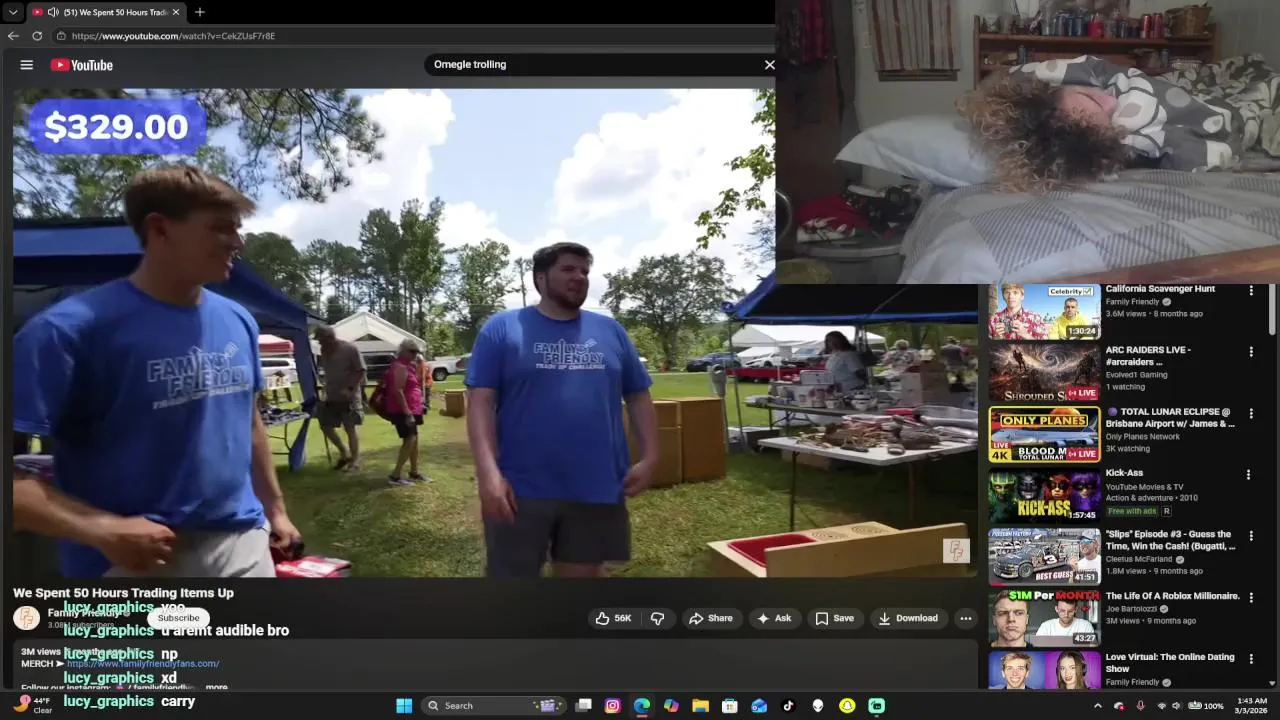The height and width of the screenshot is (720, 1280).
Task: Open 'Life Of A Roblox Millionaire' thumbnail
Action: [1044, 619]
